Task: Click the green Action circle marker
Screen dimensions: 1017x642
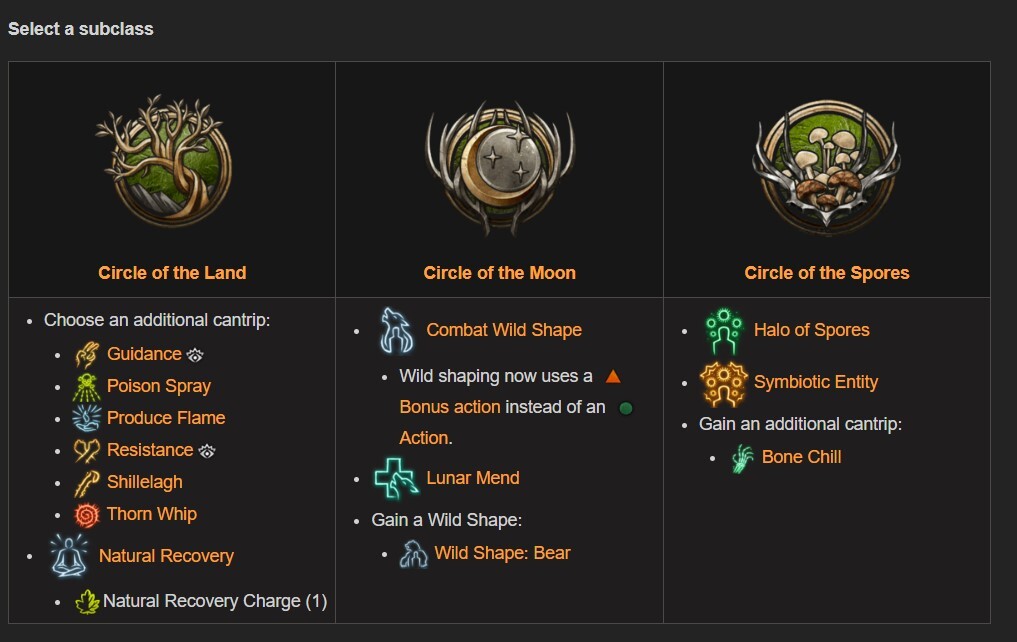Action: tap(624, 406)
